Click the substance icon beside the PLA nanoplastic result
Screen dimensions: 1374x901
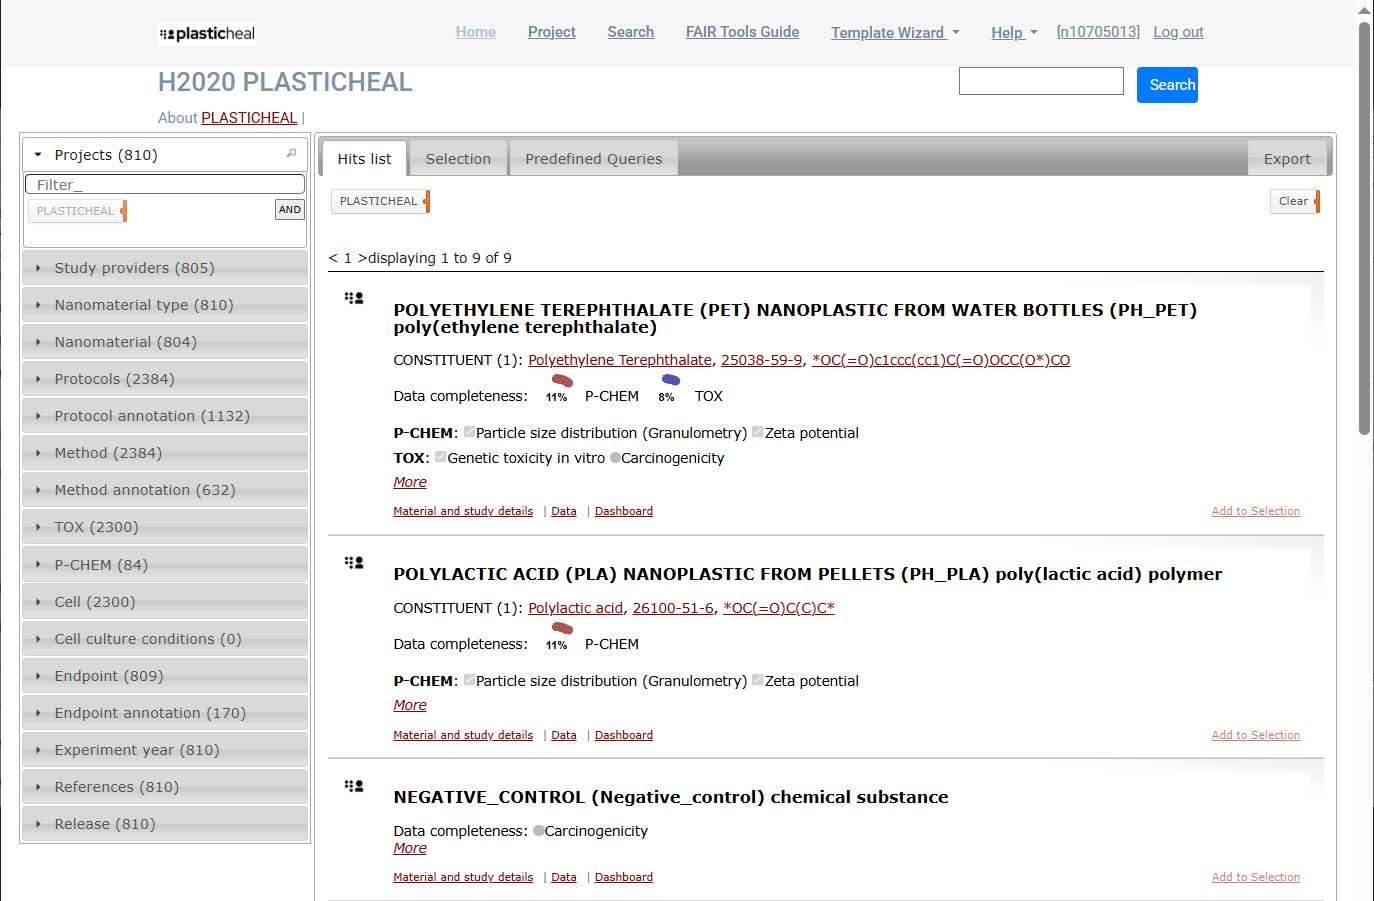coord(354,563)
